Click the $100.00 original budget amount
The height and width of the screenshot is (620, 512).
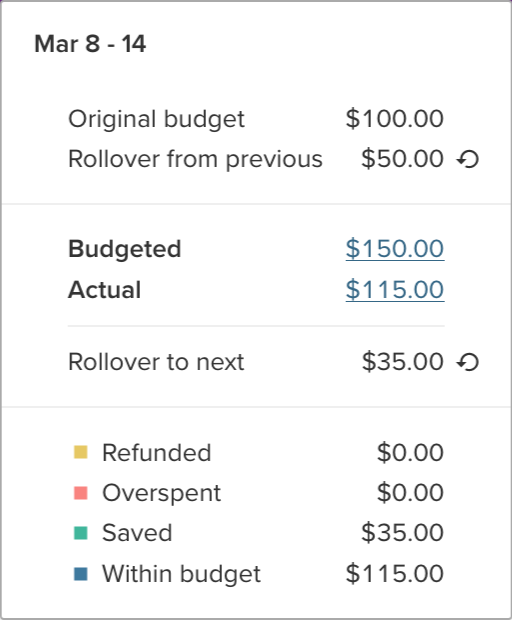coord(395,119)
